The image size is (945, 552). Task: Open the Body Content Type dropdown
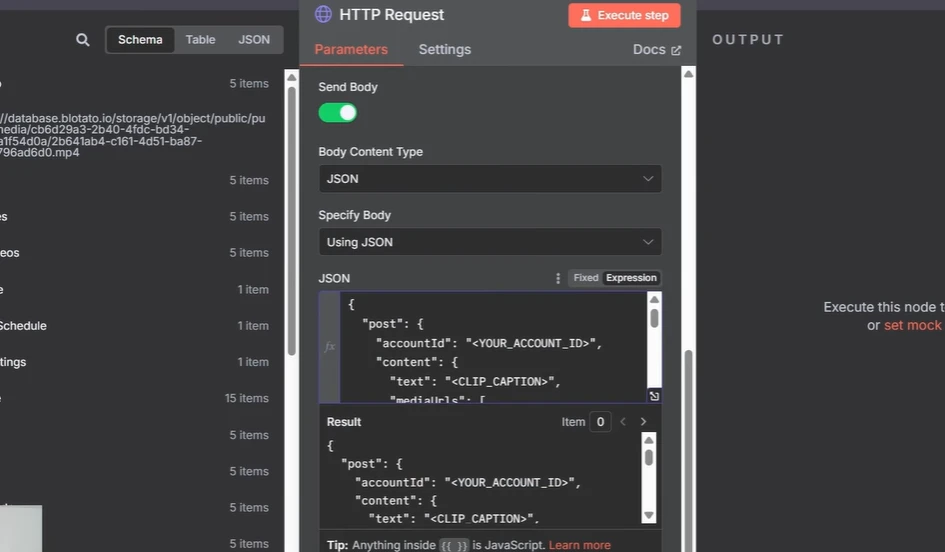click(x=490, y=179)
